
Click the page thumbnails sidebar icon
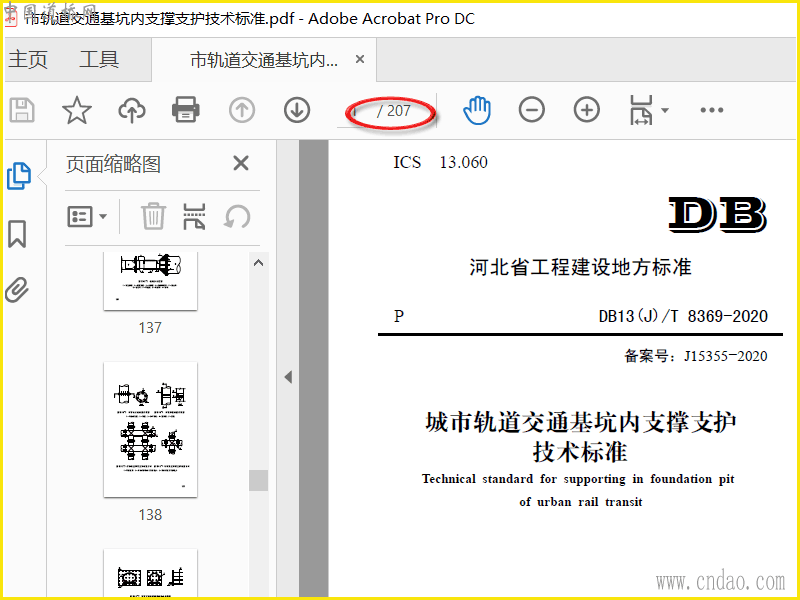pos(19,177)
